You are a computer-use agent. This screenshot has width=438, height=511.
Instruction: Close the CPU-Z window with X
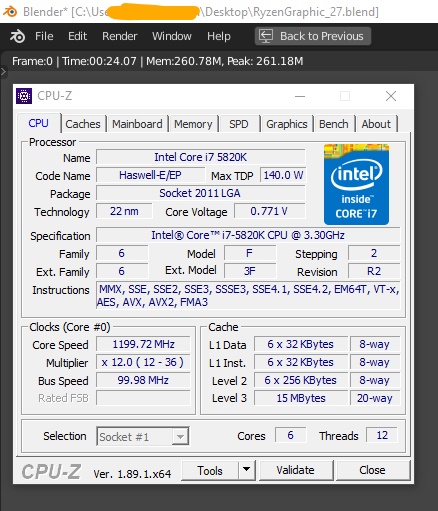[x=391, y=96]
